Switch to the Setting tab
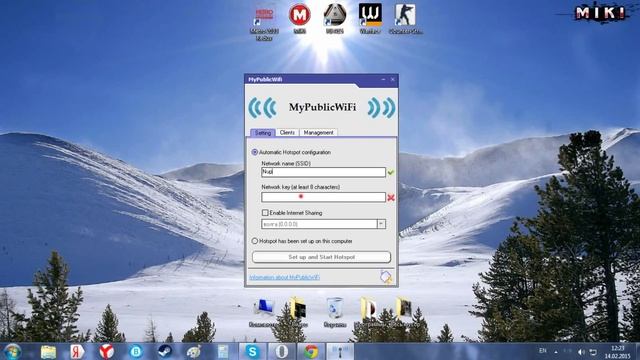 pyautogui.click(x=263, y=133)
